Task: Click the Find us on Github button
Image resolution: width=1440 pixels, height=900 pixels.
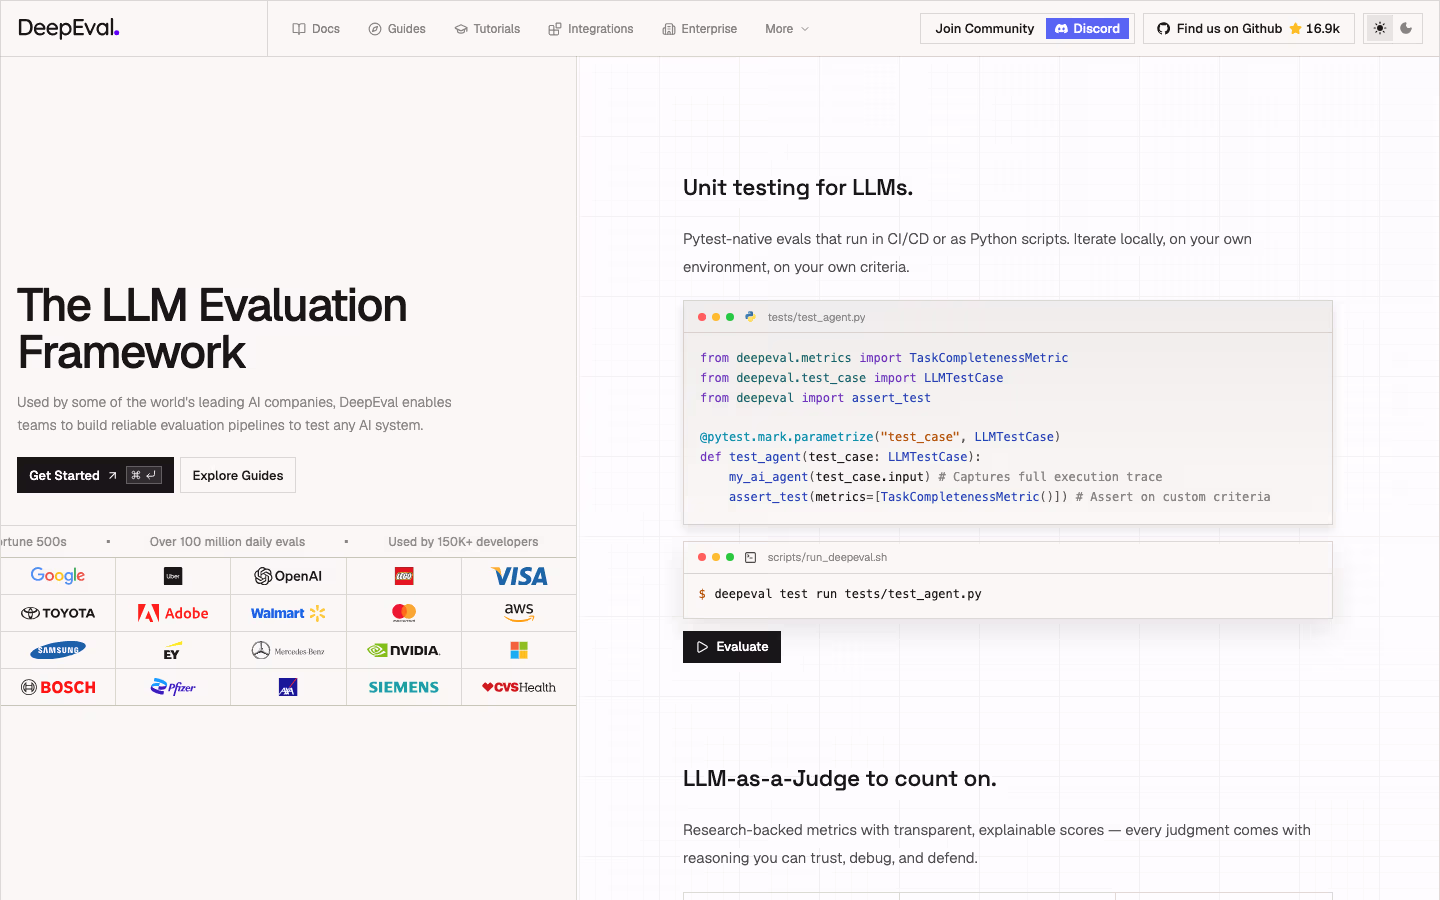Action: coord(1249,28)
